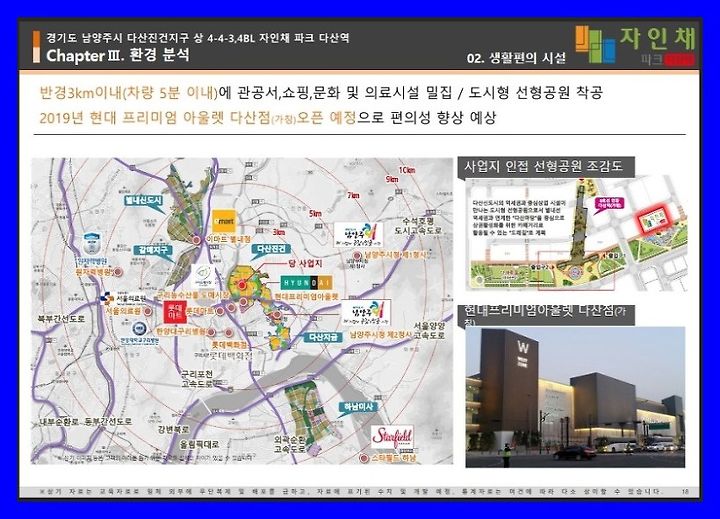Select the Namyangju city logo beside 제2청사
This screenshot has width=720, height=519.
366,313
